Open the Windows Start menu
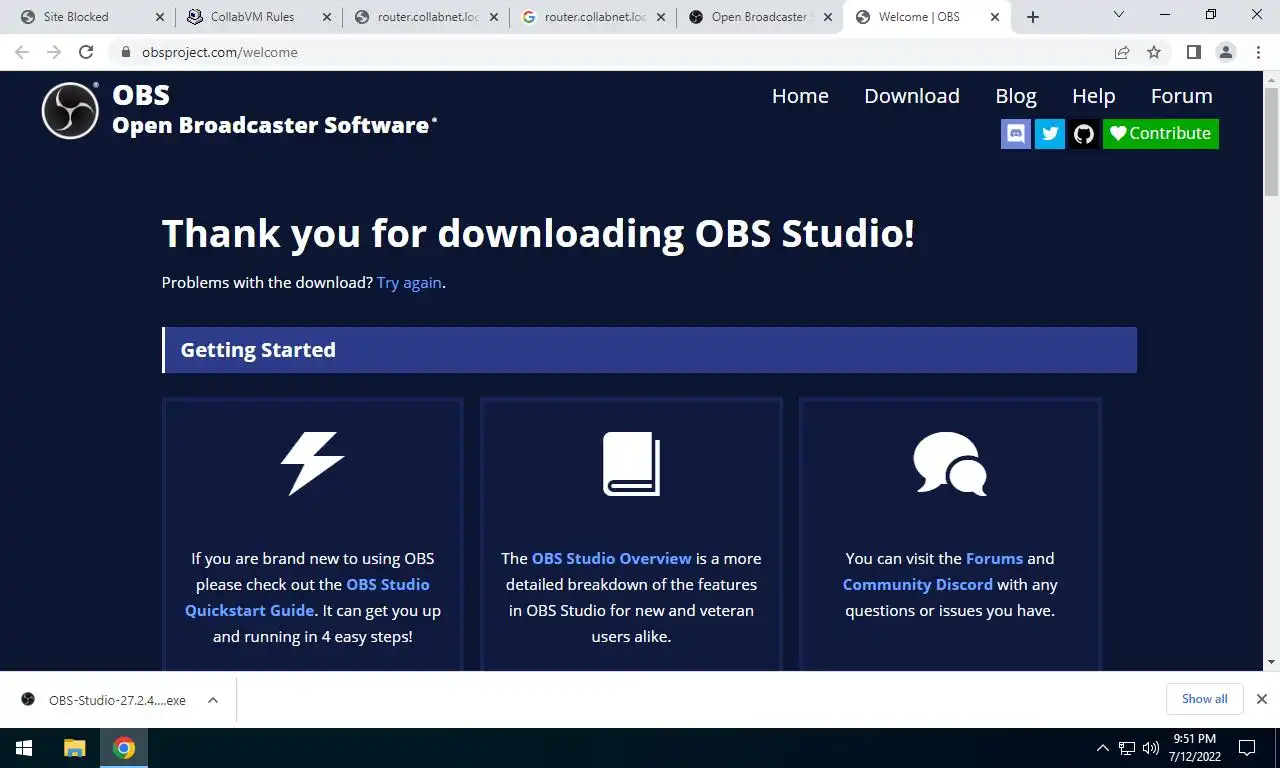 click(24, 748)
